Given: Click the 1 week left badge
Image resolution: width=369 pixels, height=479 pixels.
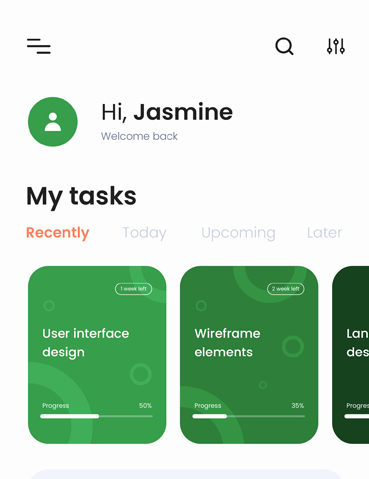Looking at the screenshot, I should point(133,289).
